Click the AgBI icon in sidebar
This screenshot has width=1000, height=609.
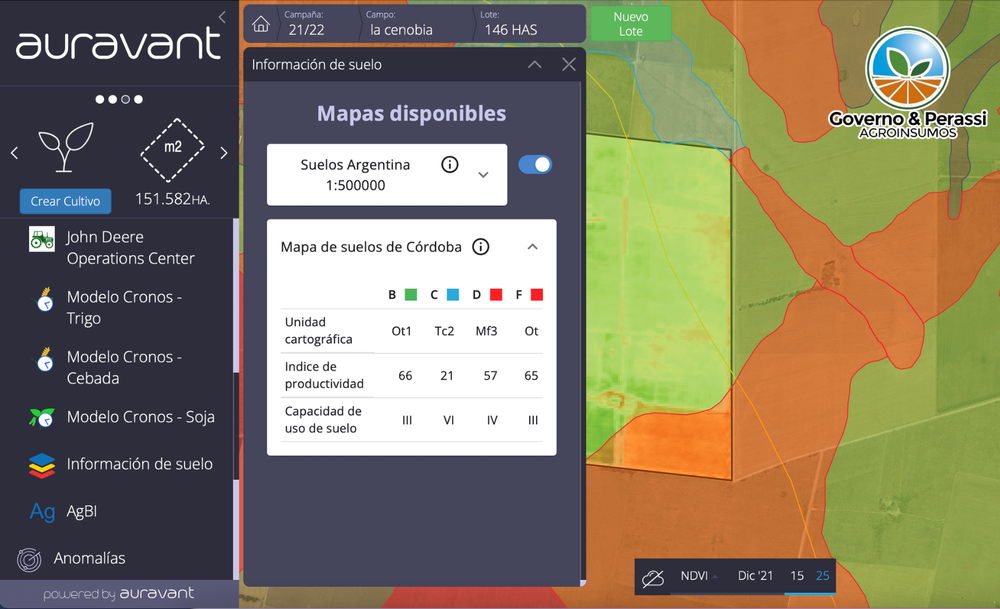[42, 512]
